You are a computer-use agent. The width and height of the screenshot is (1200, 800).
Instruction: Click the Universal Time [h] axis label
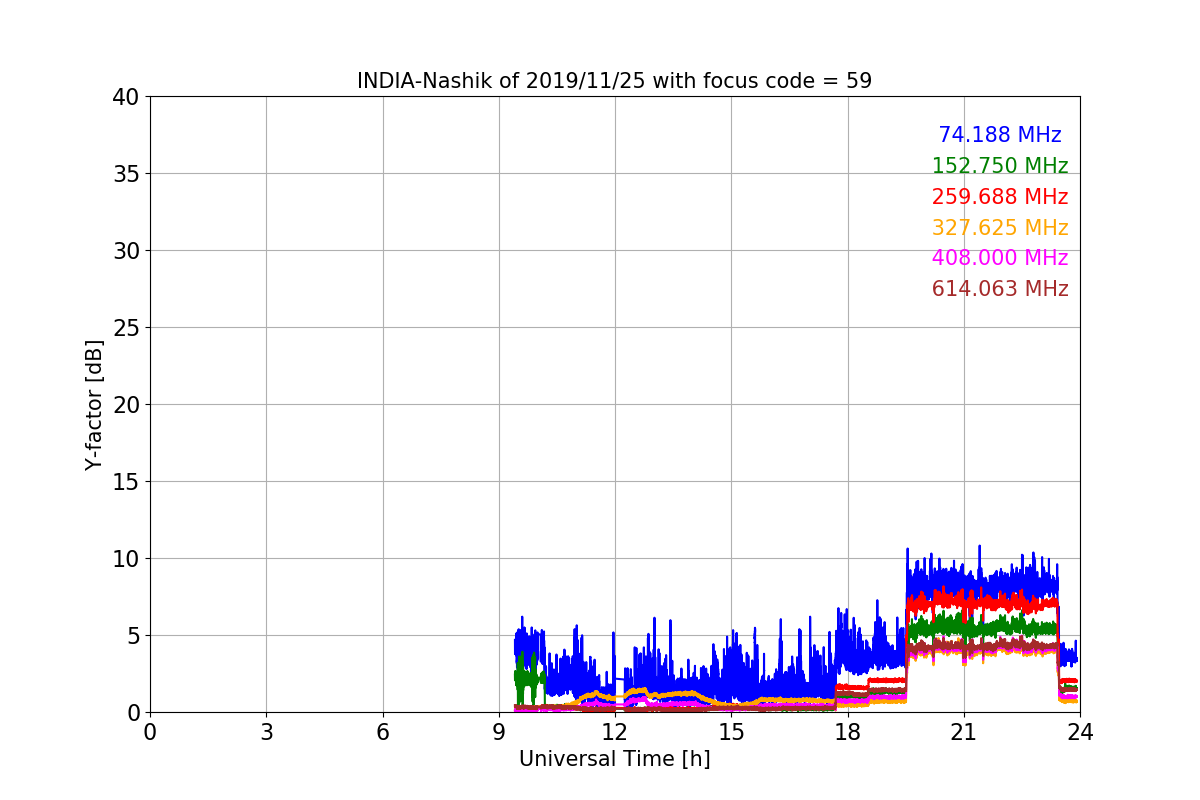coord(614,759)
